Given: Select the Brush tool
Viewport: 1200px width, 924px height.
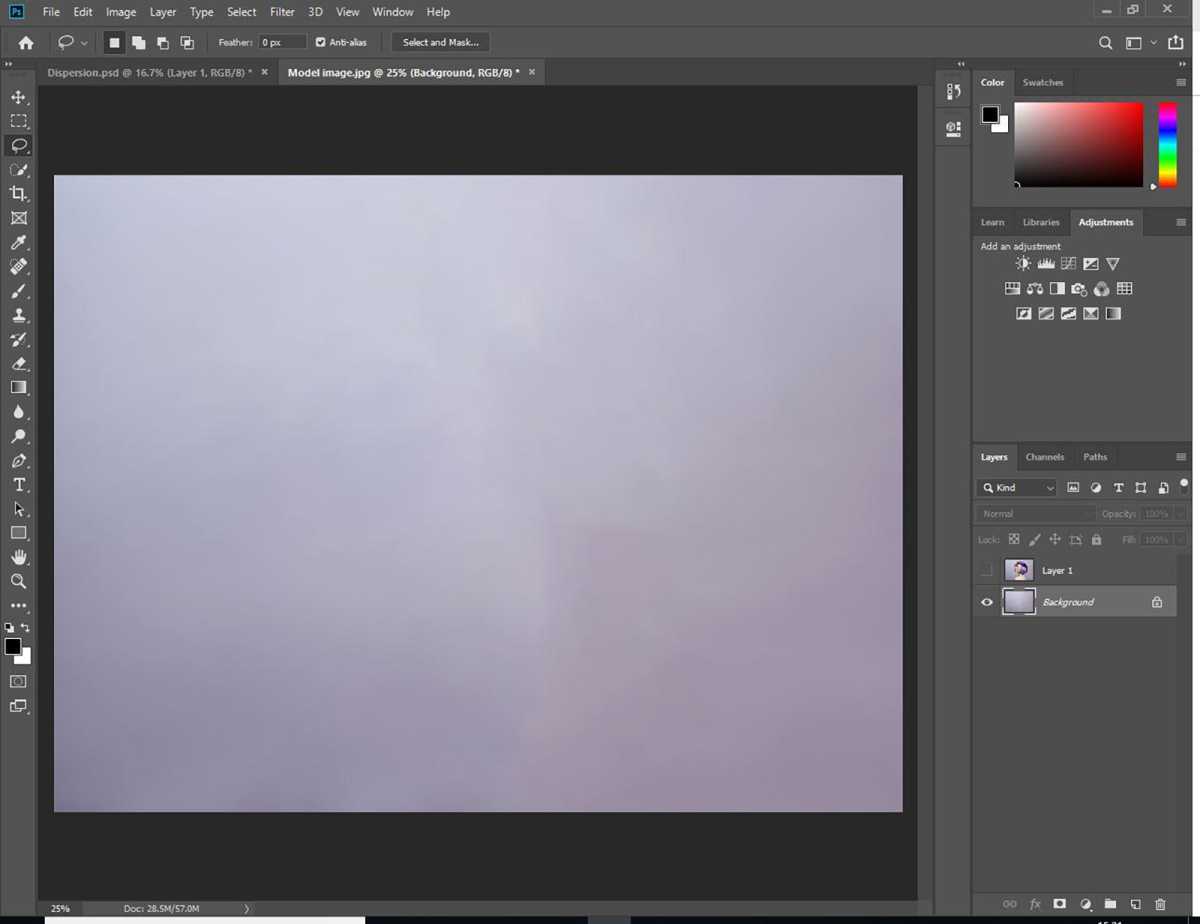Looking at the screenshot, I should (18, 291).
